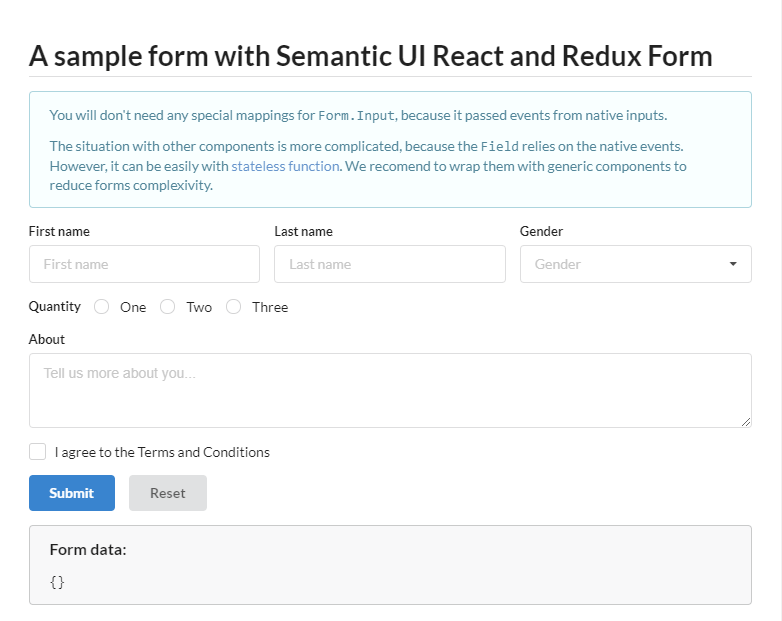Click the Form data output panel
Image resolution: width=782 pixels, height=621 pixels.
tap(390, 565)
